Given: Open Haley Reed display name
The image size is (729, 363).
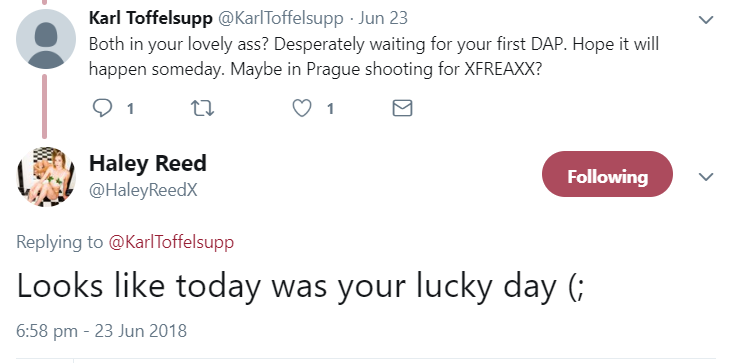Looking at the screenshot, I should (x=147, y=163).
